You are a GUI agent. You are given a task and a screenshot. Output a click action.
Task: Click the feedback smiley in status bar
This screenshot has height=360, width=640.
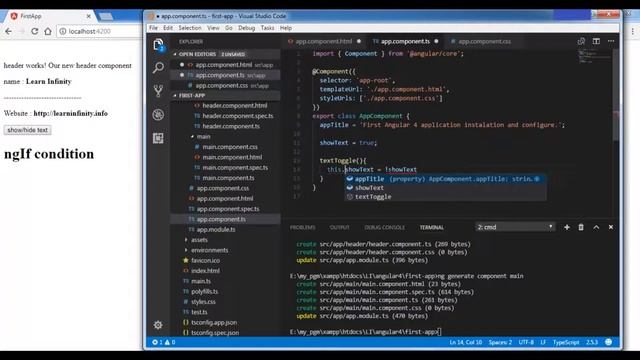[609, 342]
